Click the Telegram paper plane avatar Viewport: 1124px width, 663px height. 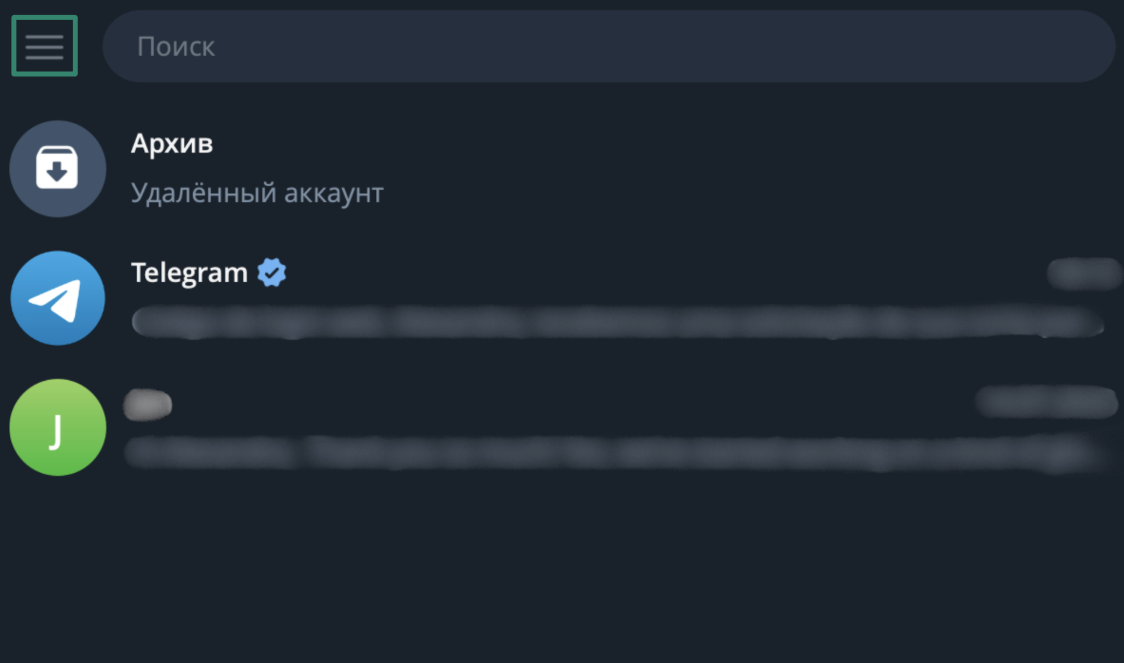pyautogui.click(x=58, y=298)
